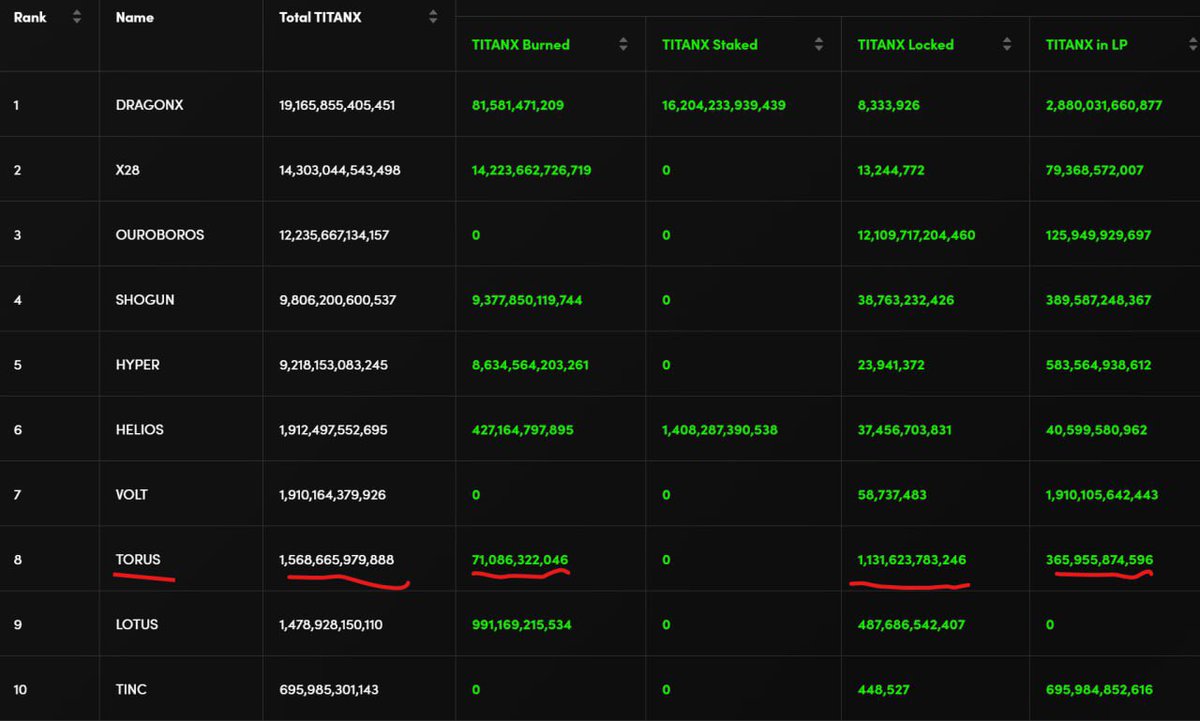Select the X28 name cell
This screenshot has width=1200, height=721.
pos(128,170)
